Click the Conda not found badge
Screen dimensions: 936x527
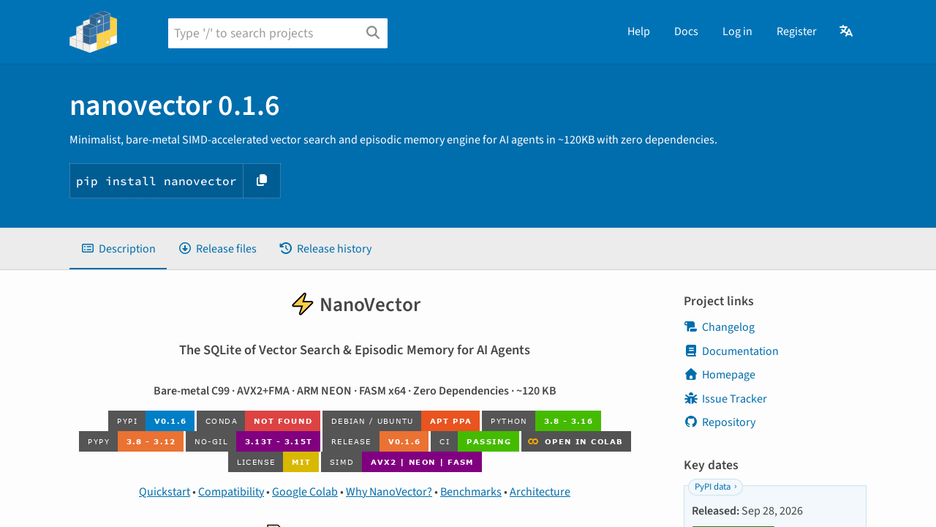[258, 421]
